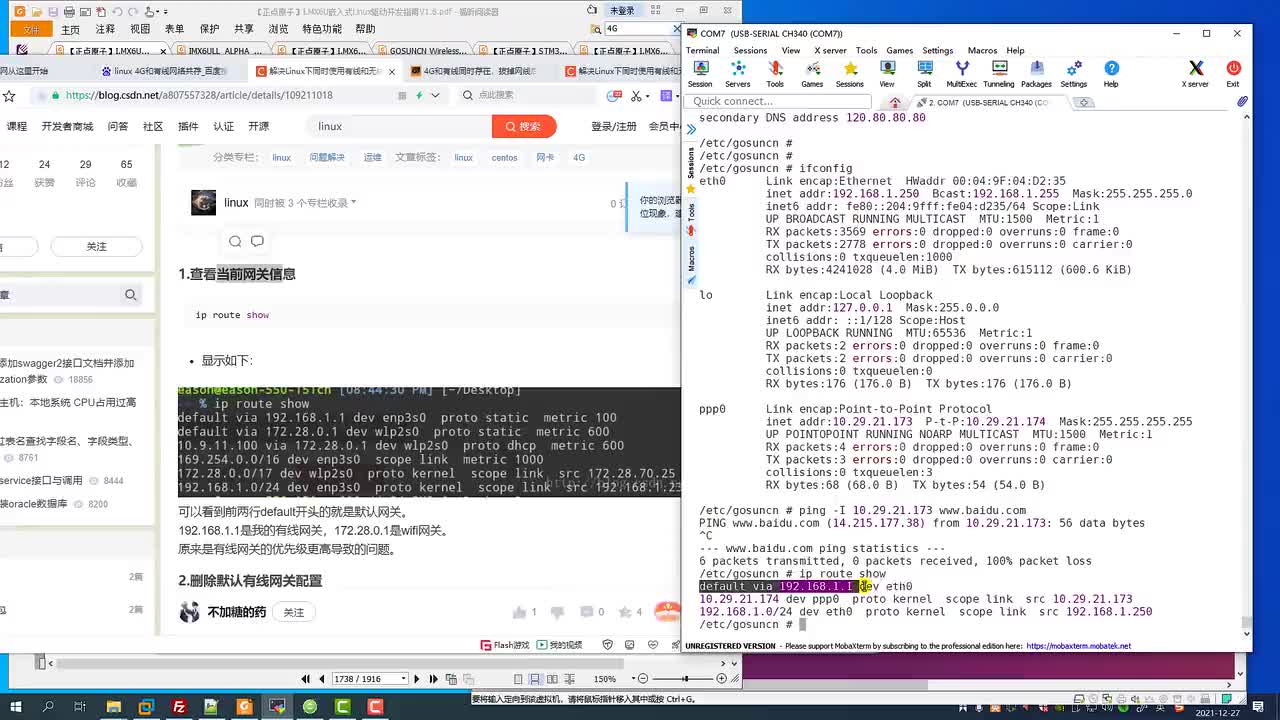Click the Quick connect input field

pos(780,101)
